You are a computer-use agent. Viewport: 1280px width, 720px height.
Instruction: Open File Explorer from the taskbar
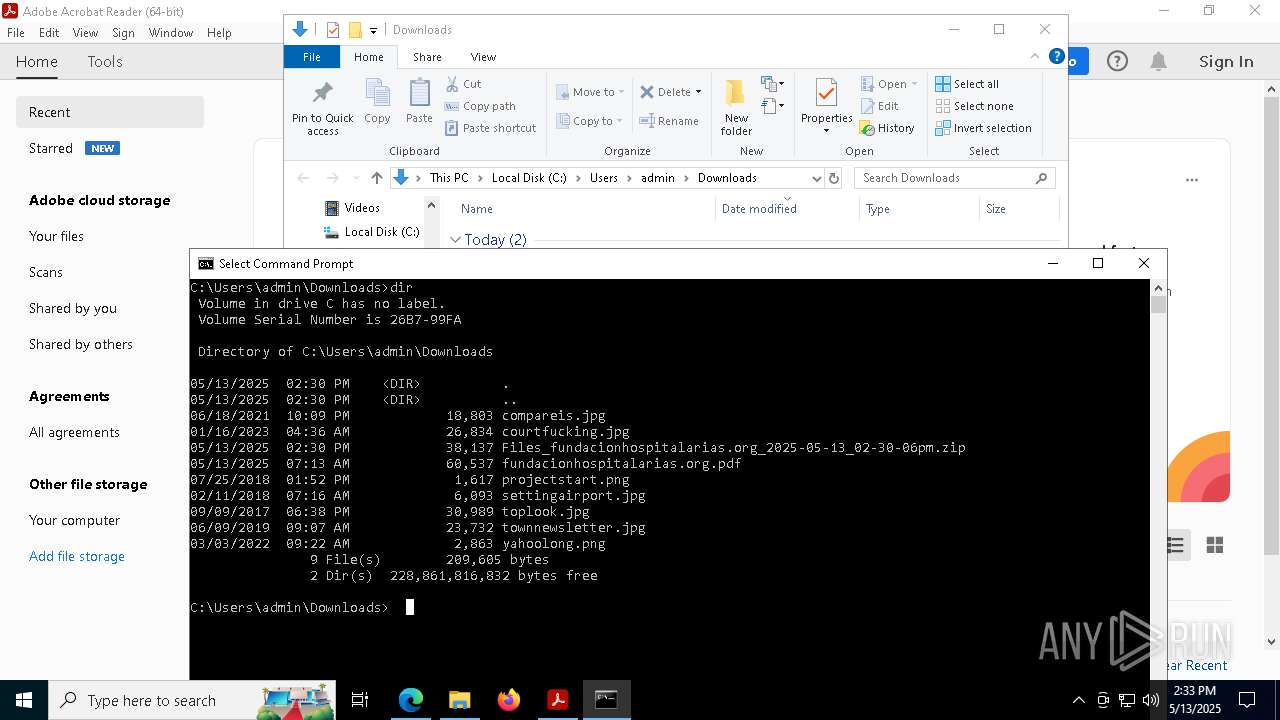pos(460,700)
